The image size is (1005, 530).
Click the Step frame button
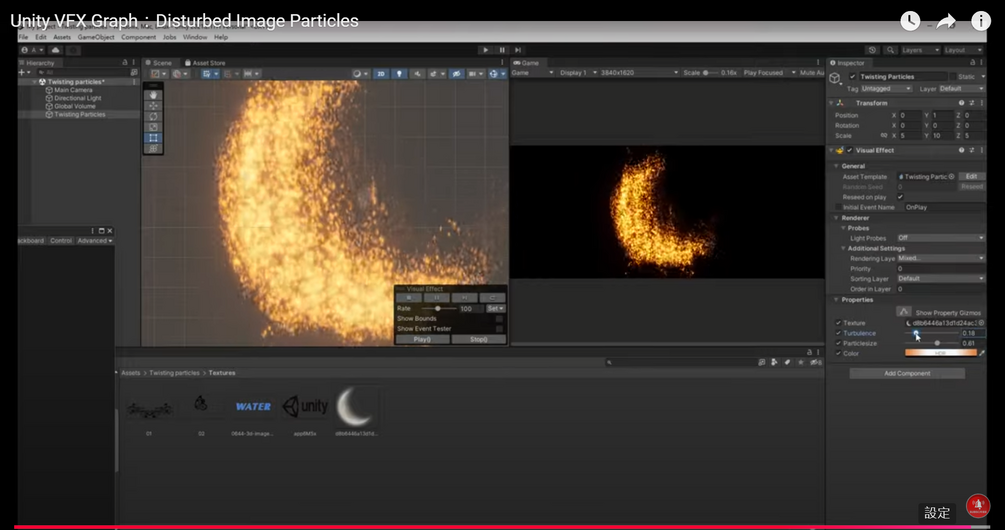[x=518, y=50]
